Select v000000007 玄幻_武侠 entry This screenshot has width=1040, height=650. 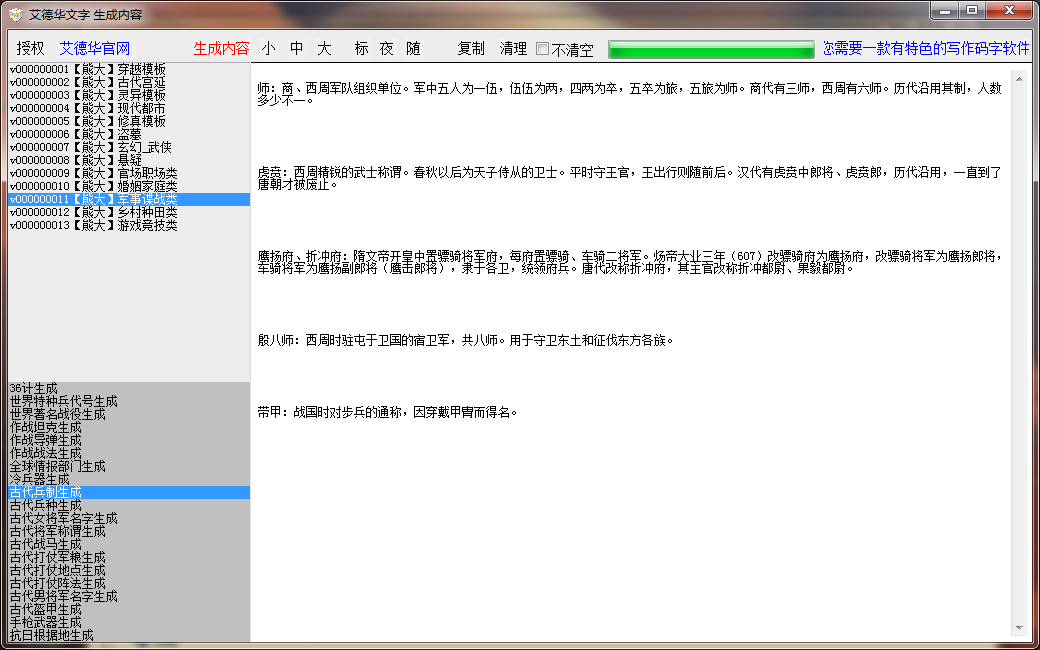tap(129, 147)
